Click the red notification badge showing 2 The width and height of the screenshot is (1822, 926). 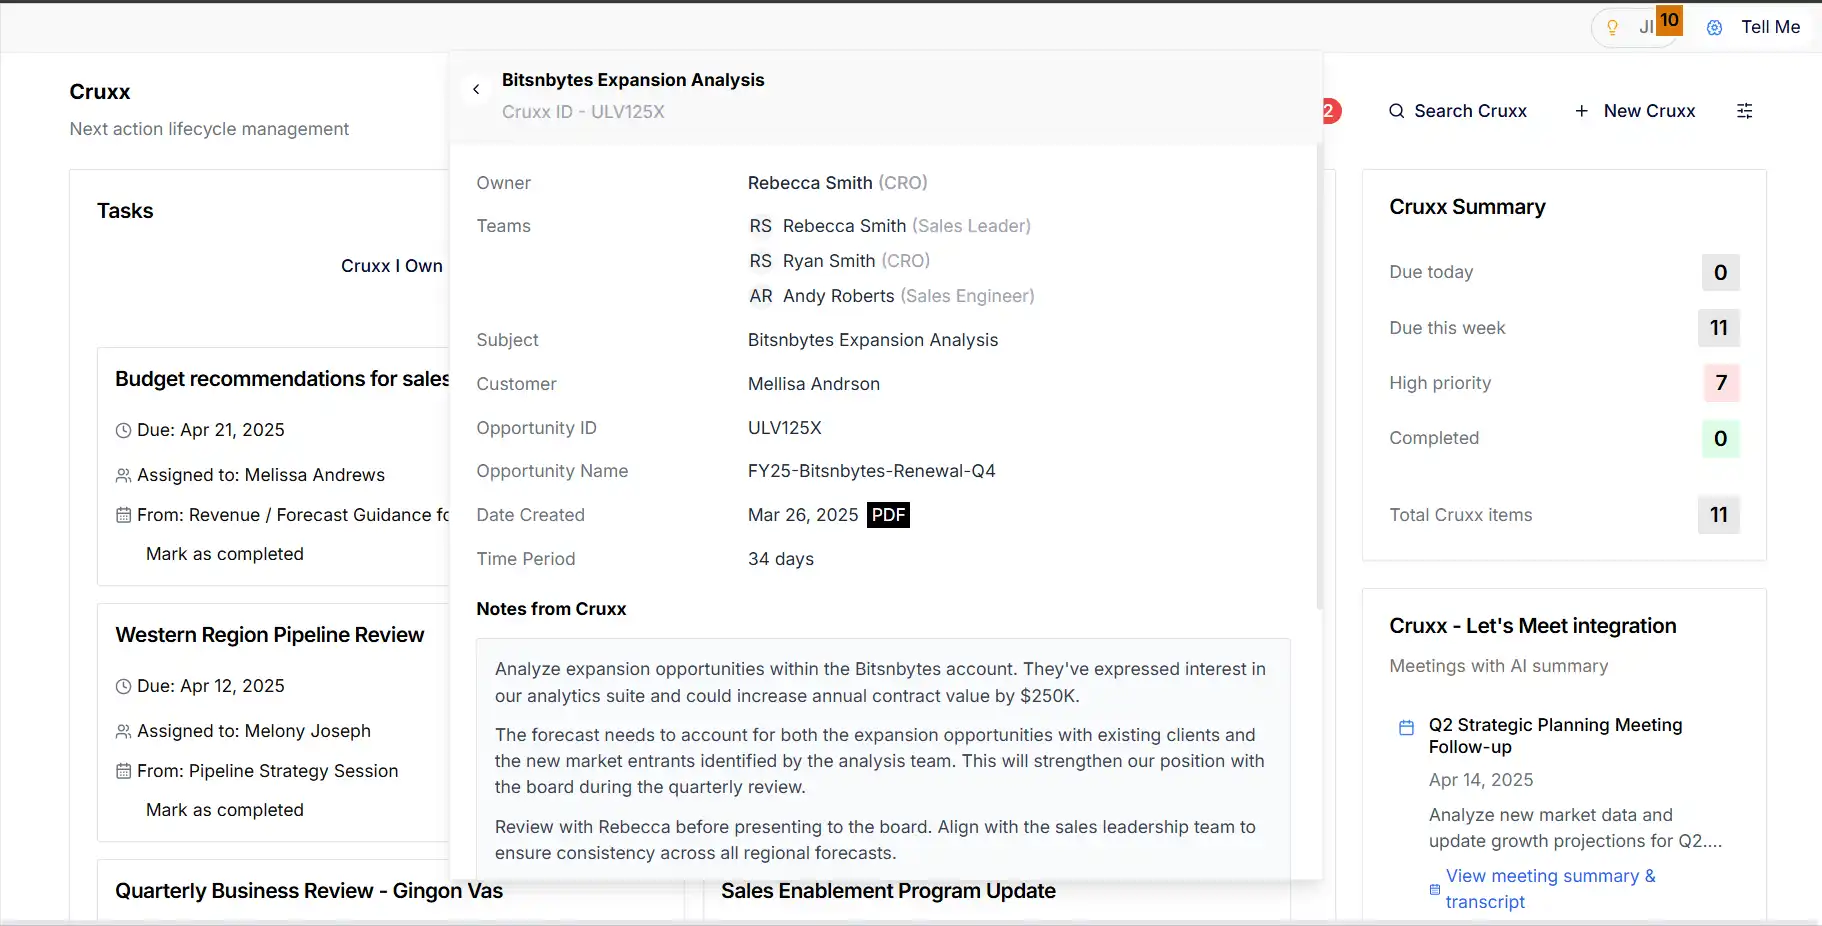coord(1330,111)
